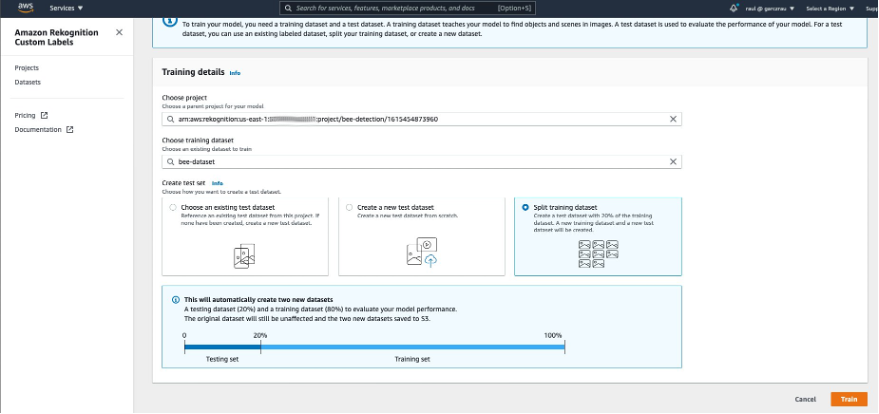This screenshot has height=414, width=879.
Task: Click the Training set label
Action: point(413,359)
